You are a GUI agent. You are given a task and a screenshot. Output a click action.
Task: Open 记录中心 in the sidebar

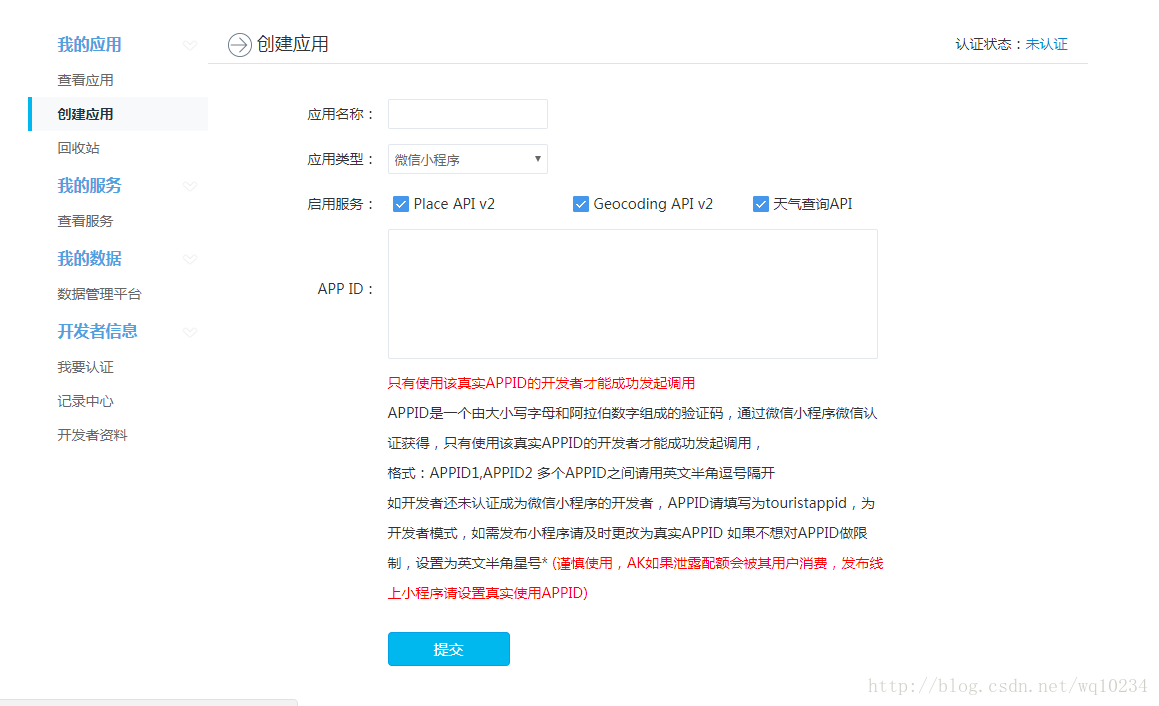tap(86, 401)
